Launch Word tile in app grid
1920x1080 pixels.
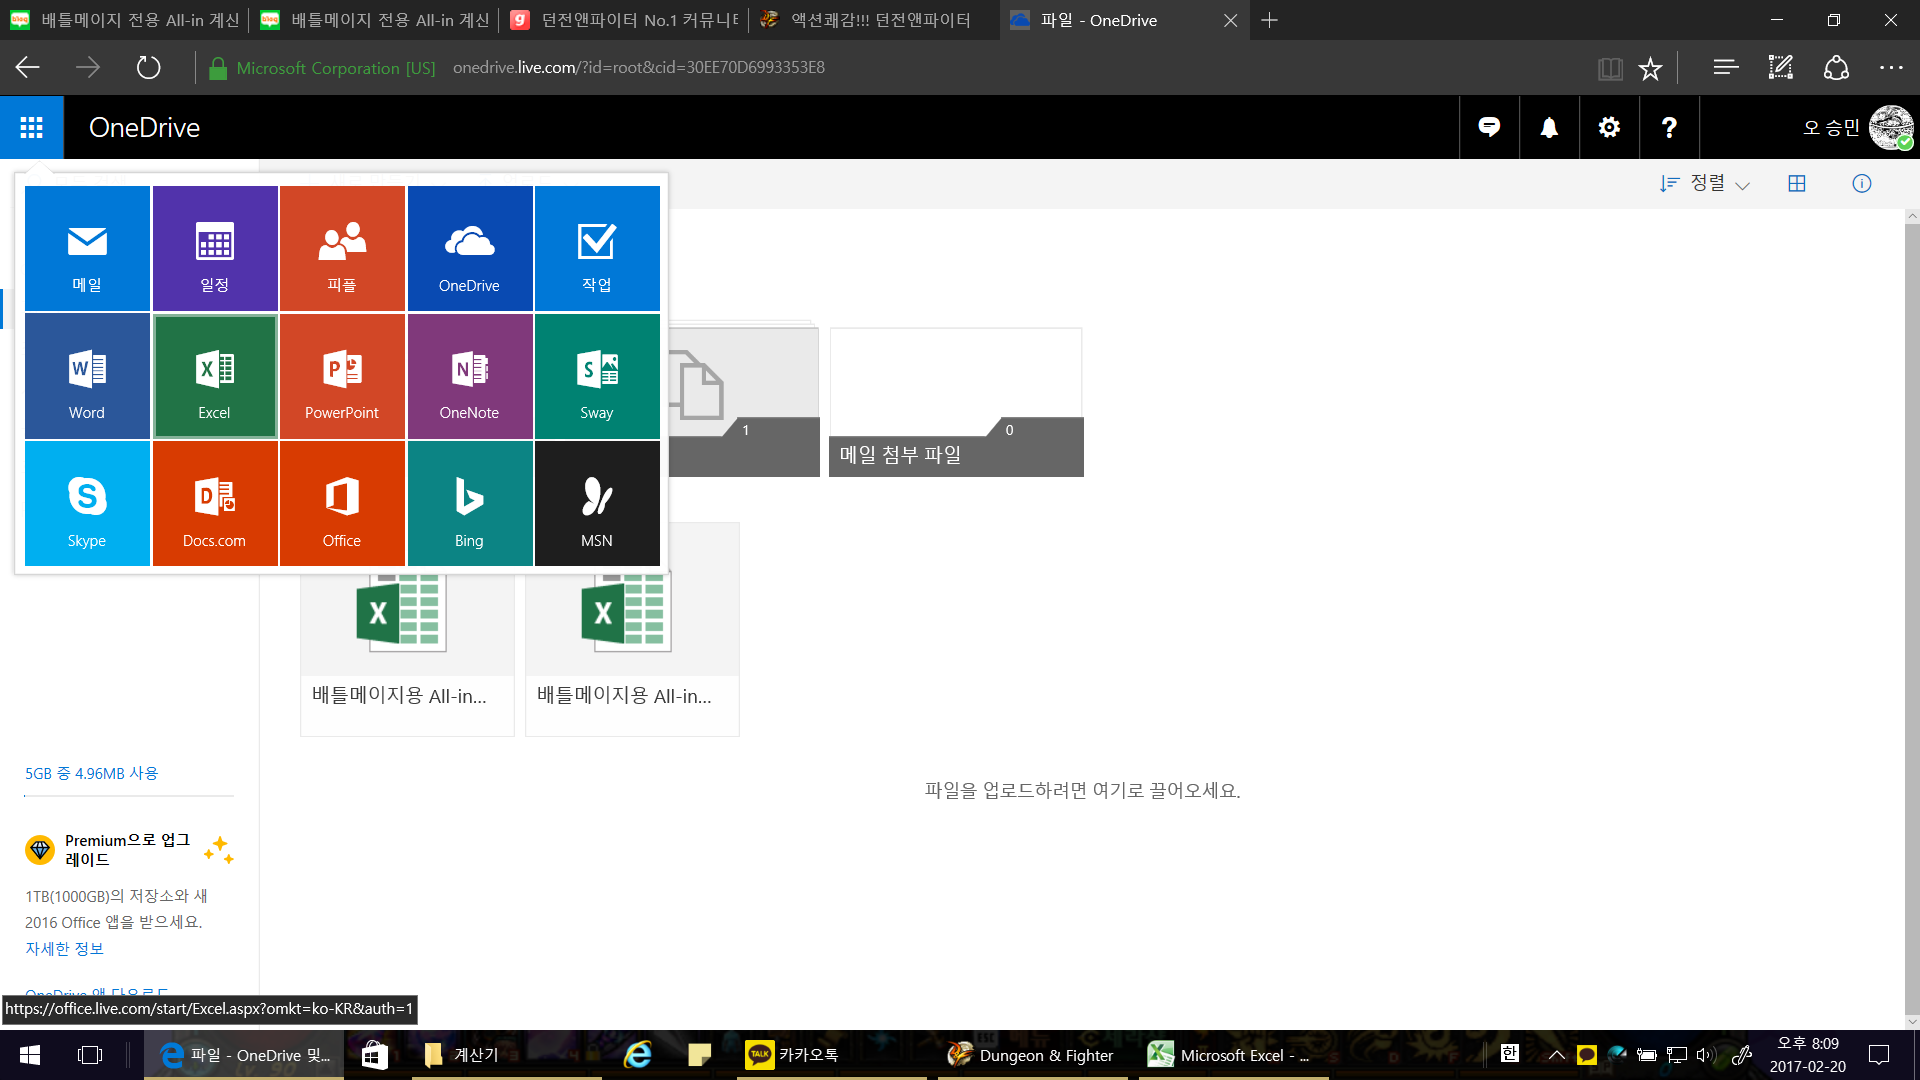click(87, 377)
